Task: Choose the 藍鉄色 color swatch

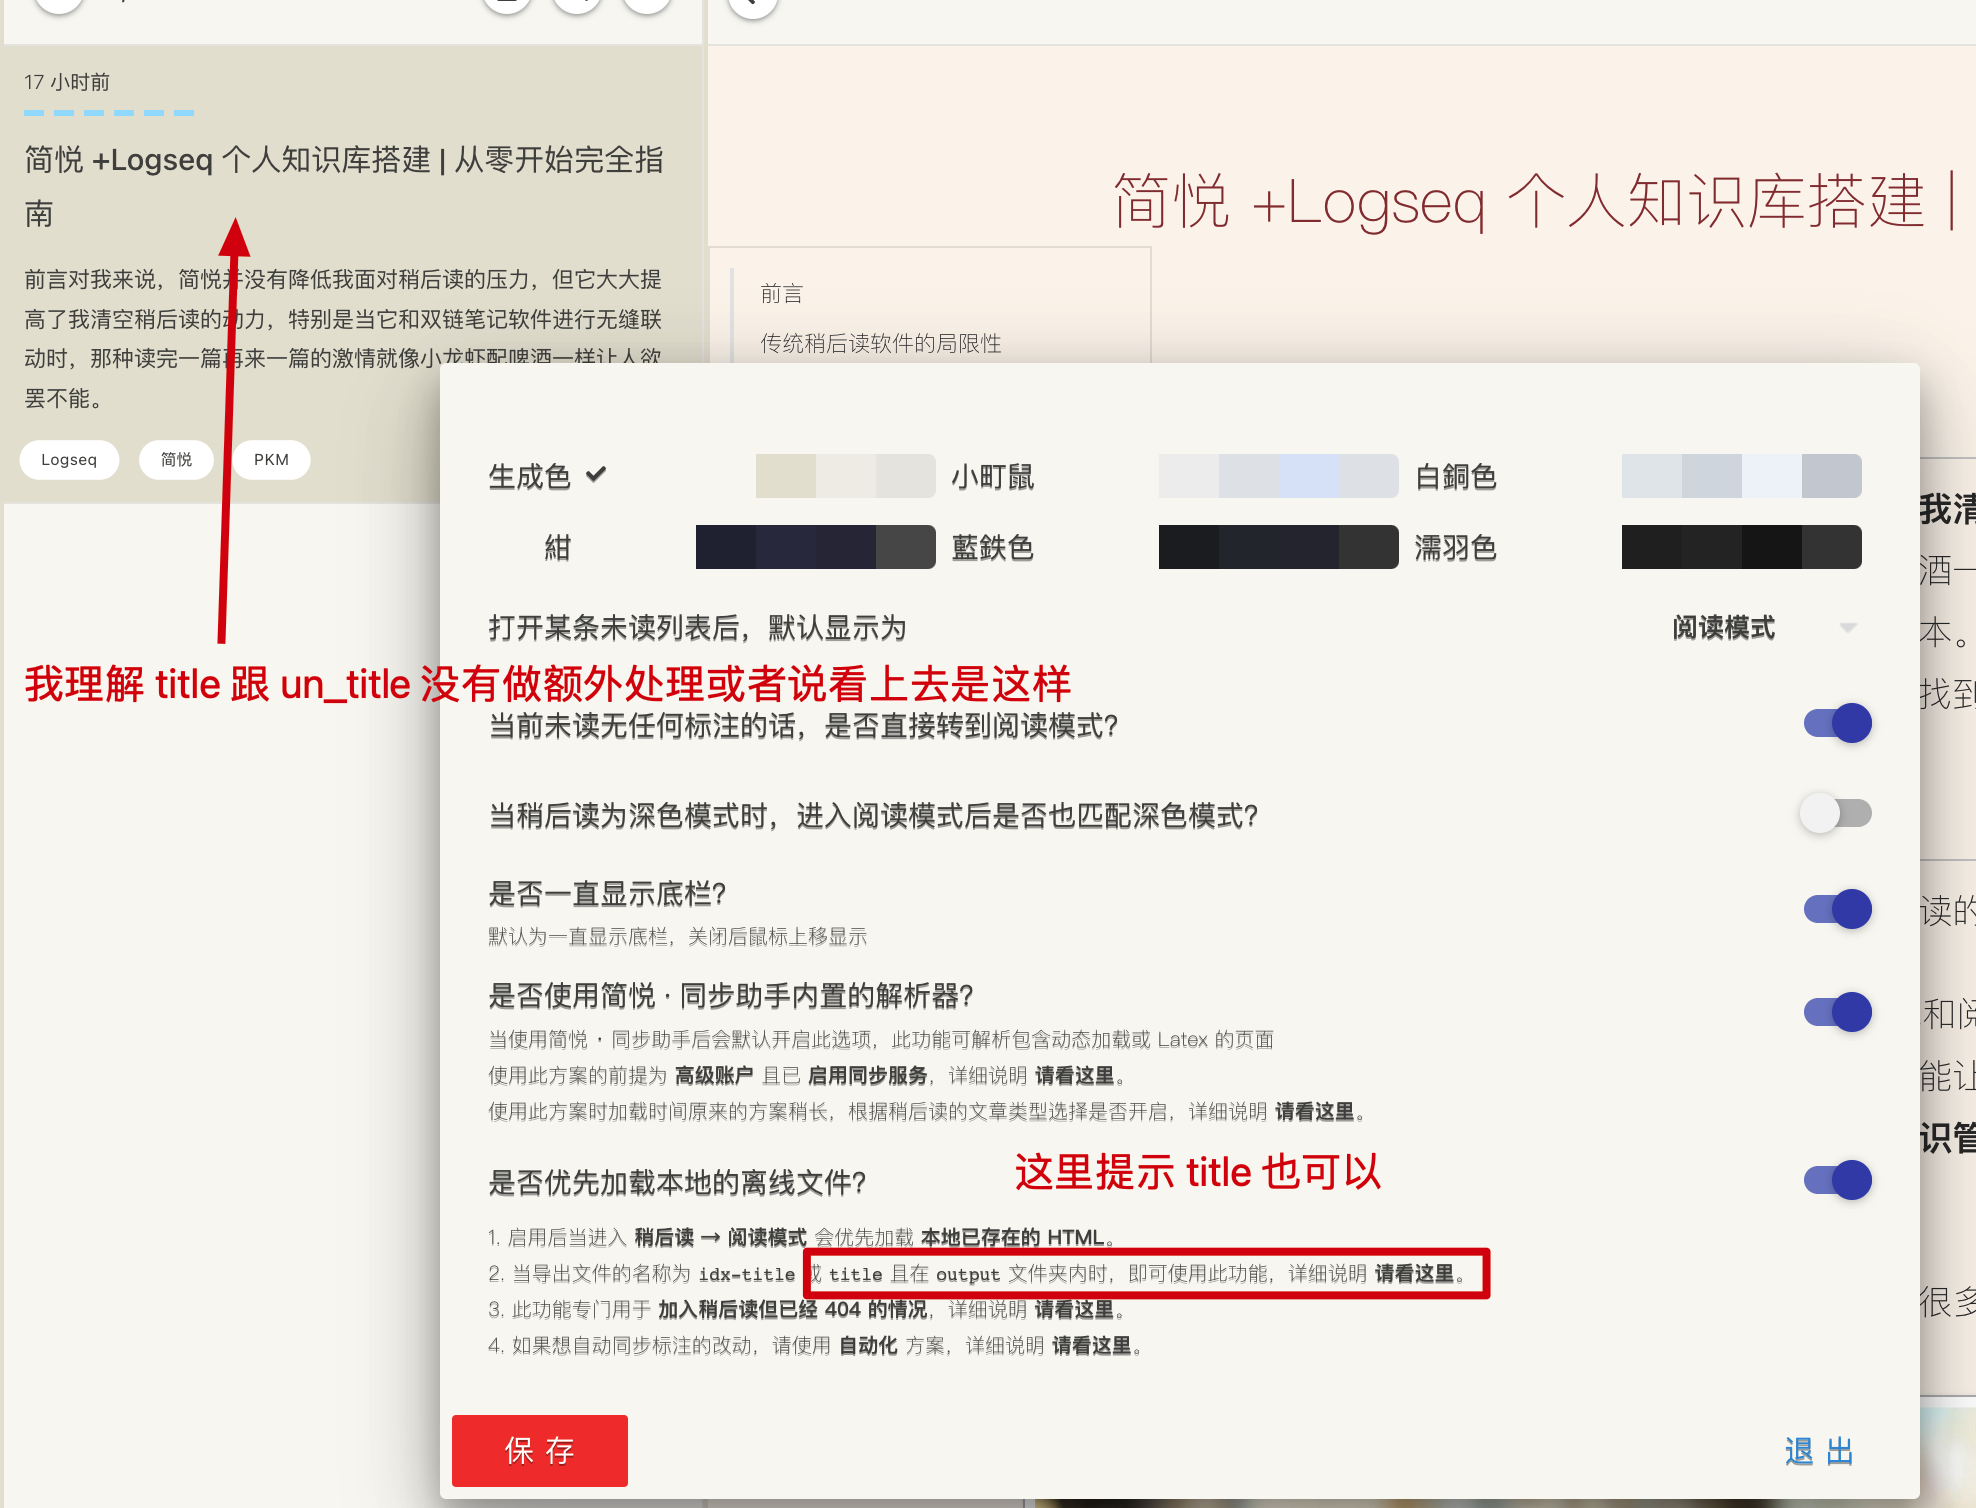Action: click(x=814, y=547)
